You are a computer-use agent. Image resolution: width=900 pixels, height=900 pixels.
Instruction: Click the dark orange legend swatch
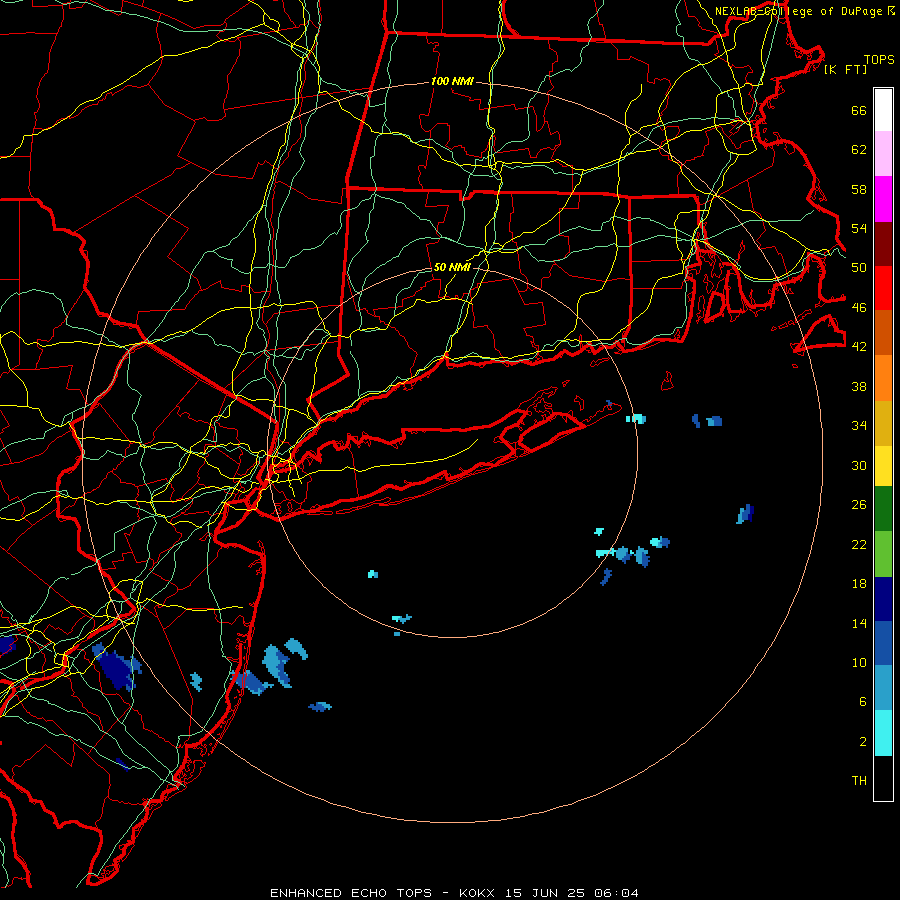click(x=883, y=332)
